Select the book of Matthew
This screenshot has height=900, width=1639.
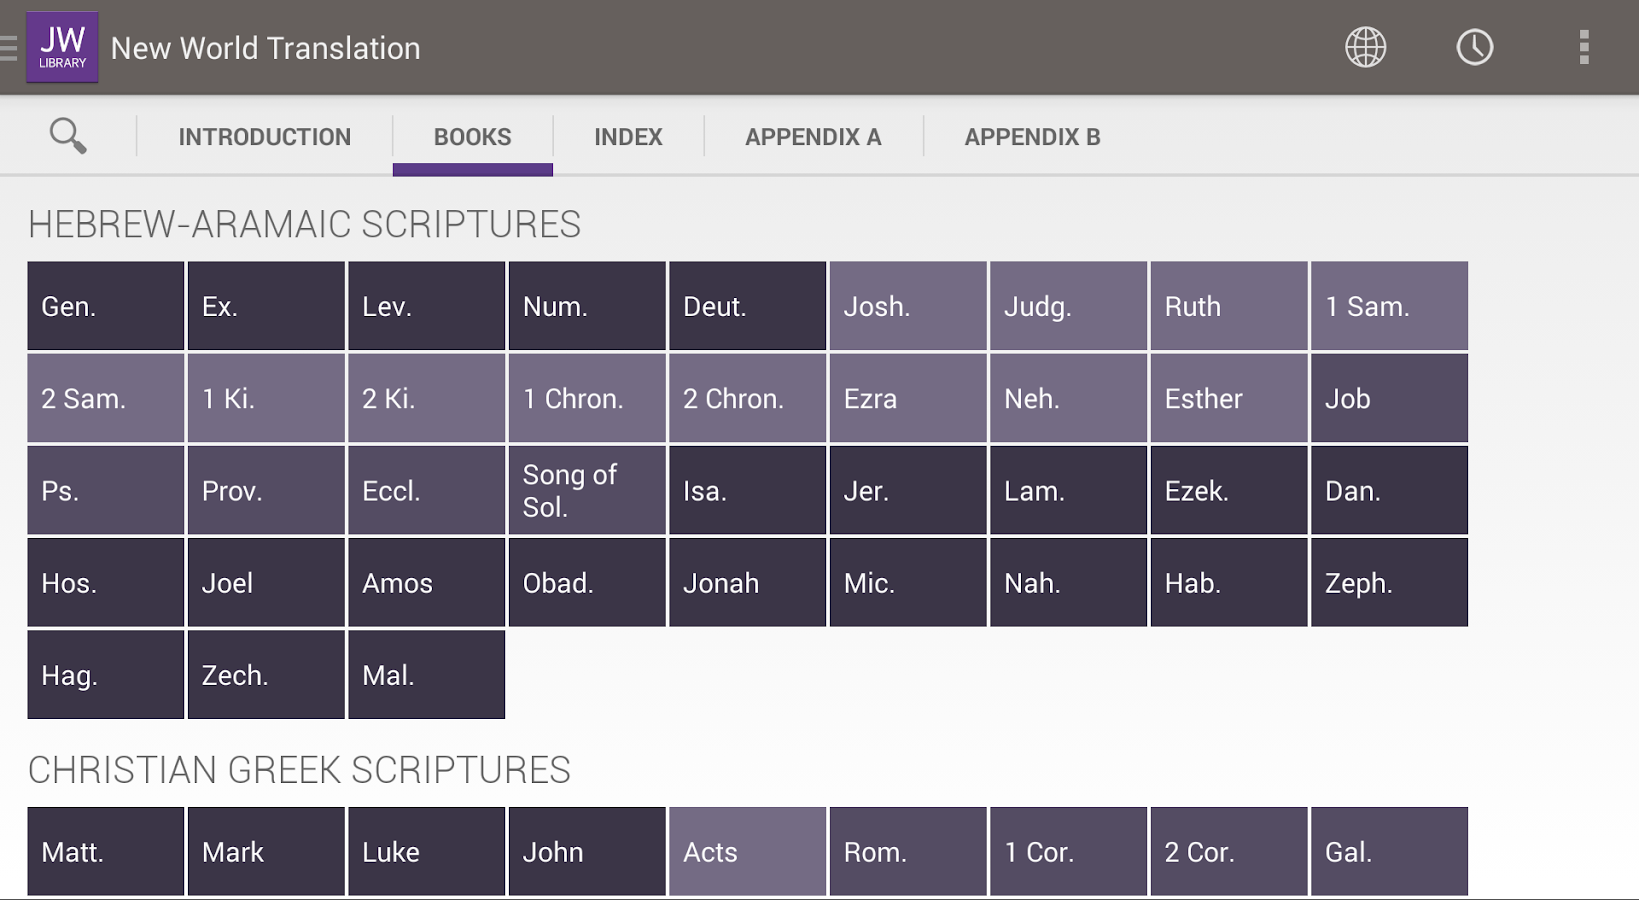[x=105, y=851]
